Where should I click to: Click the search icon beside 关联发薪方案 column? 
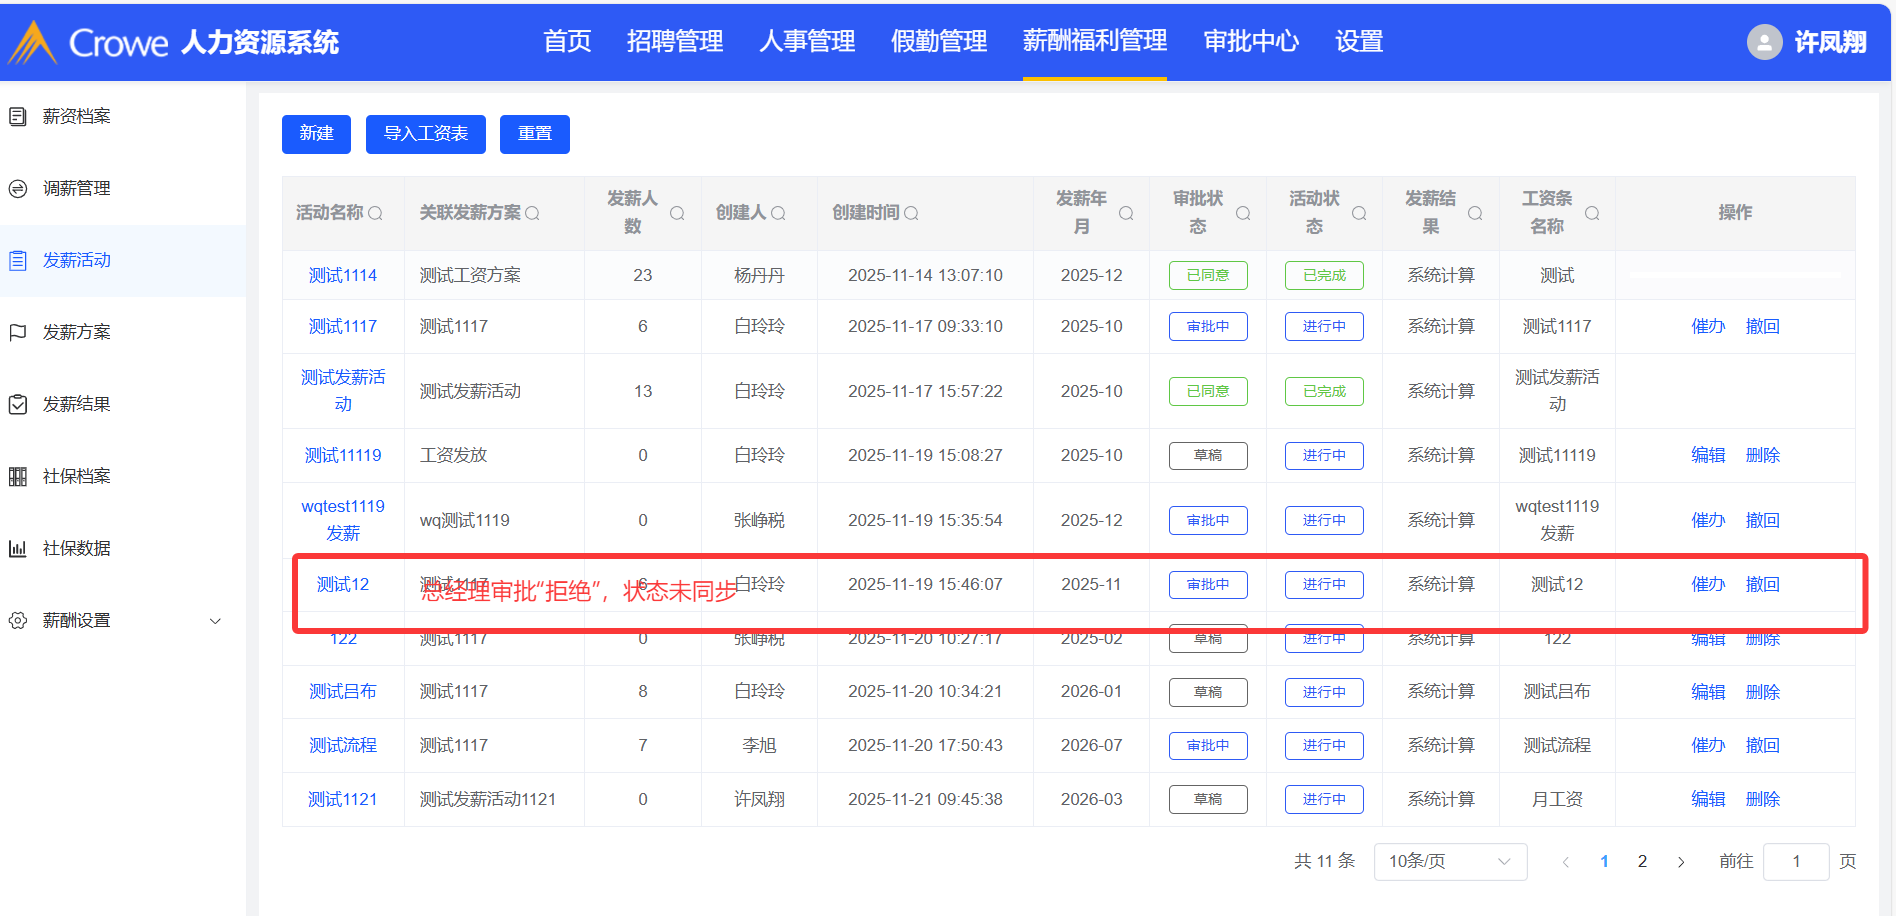click(x=532, y=213)
